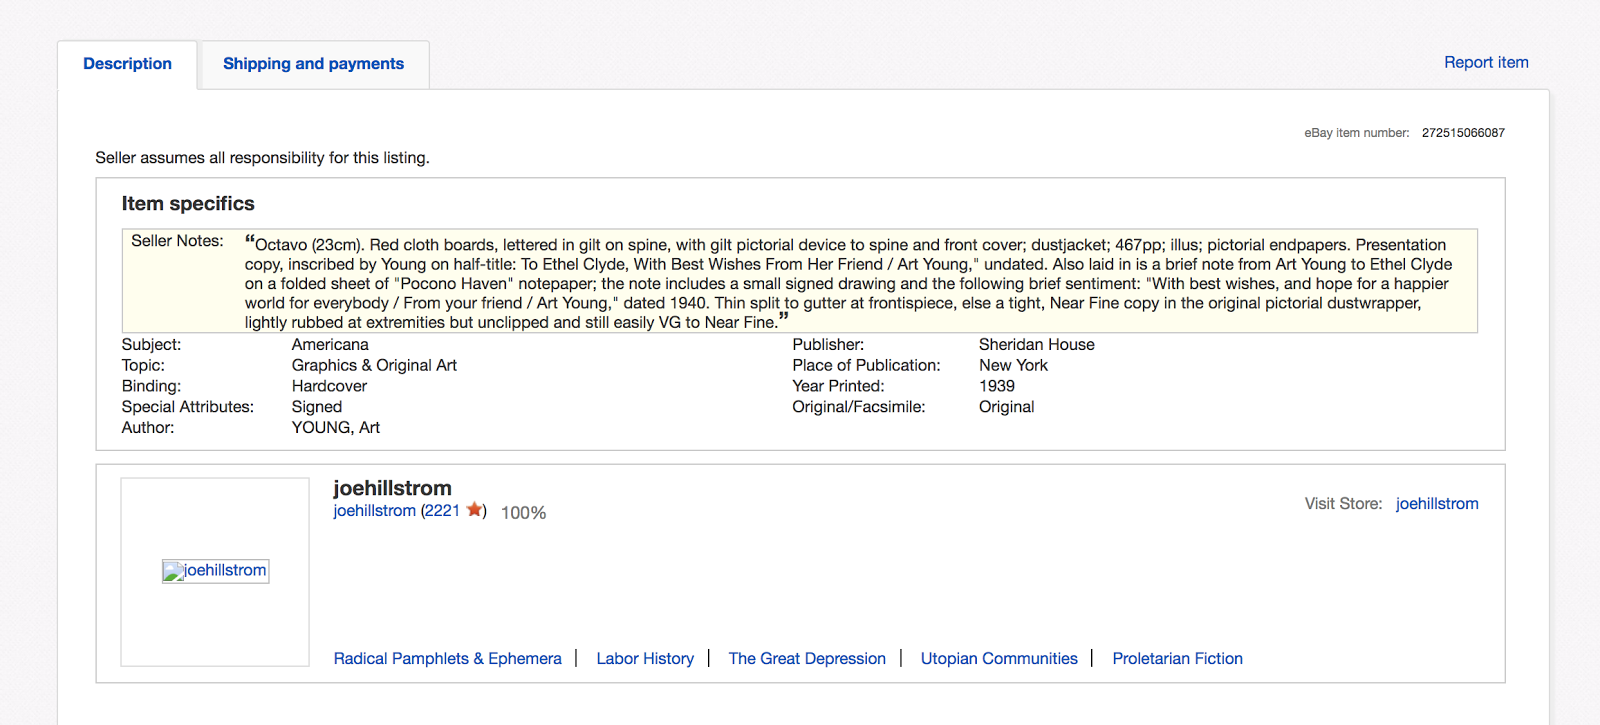Click the Item specifics heading
Screen dimensions: 1600x725
coord(188,204)
